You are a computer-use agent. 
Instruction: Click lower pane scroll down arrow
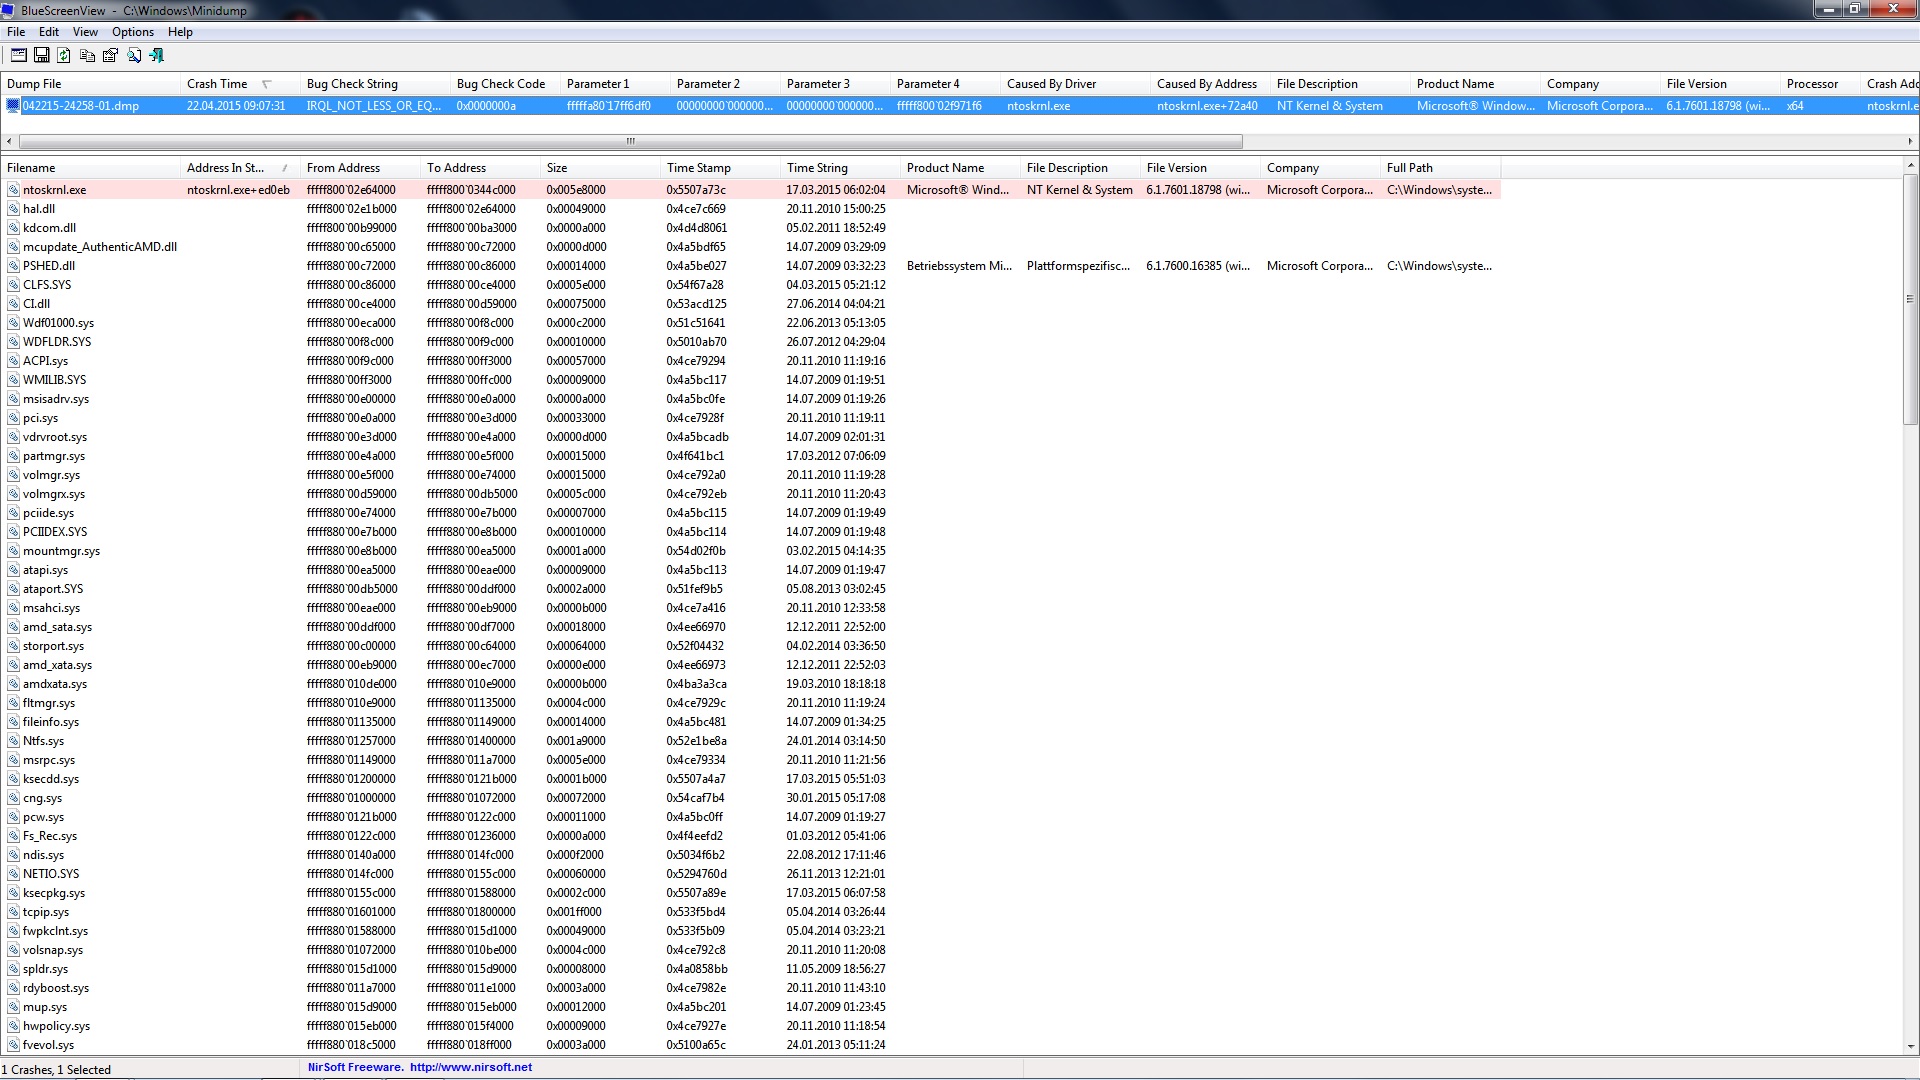click(1911, 1046)
